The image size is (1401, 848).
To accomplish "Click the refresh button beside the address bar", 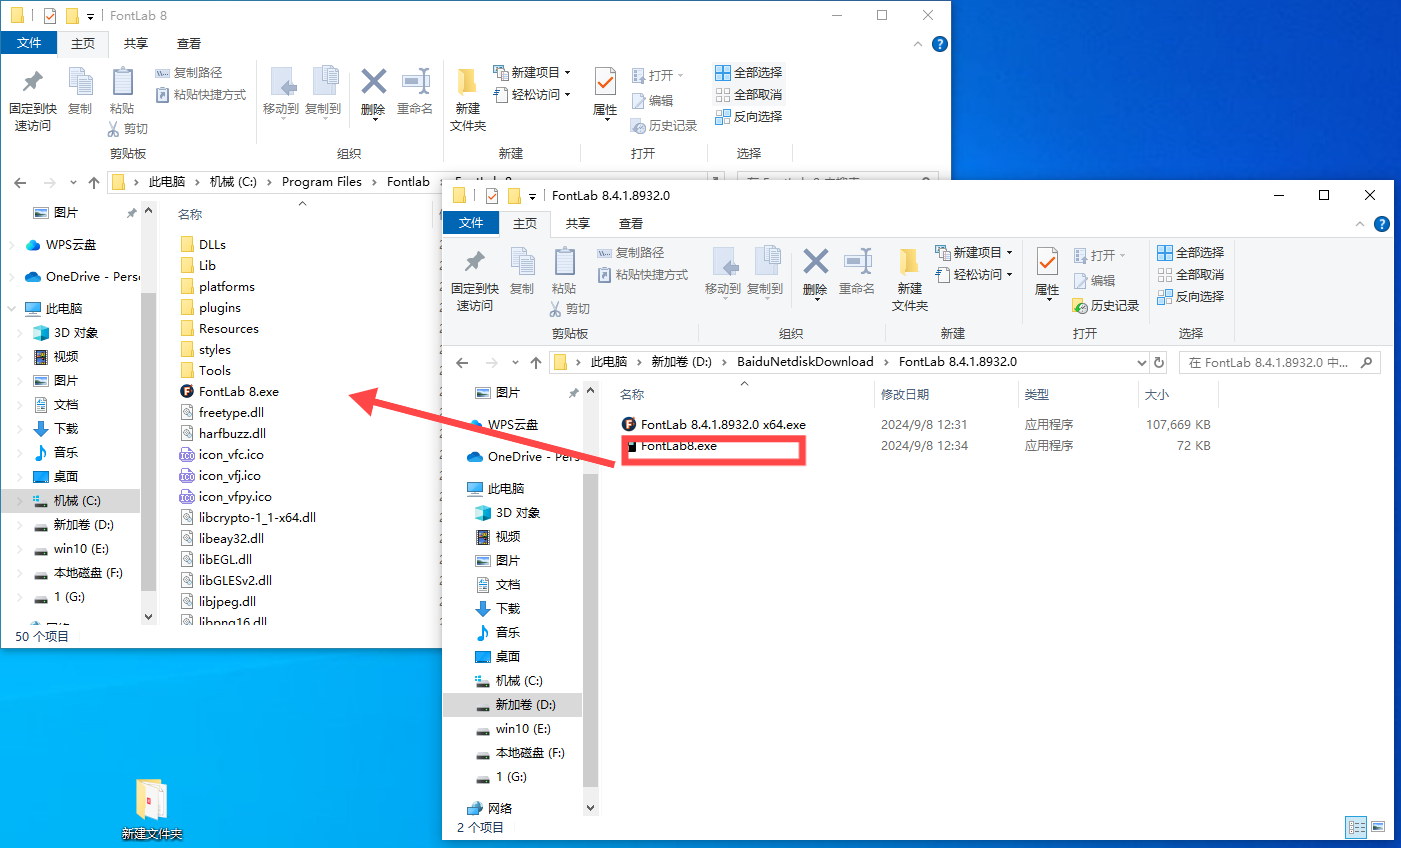I will pyautogui.click(x=1159, y=362).
